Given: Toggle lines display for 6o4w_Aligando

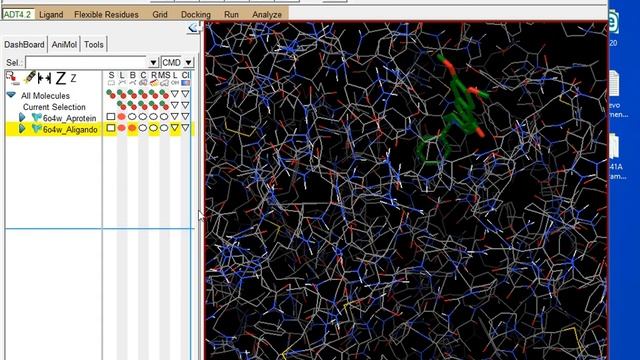Looking at the screenshot, I should [x=122, y=128].
